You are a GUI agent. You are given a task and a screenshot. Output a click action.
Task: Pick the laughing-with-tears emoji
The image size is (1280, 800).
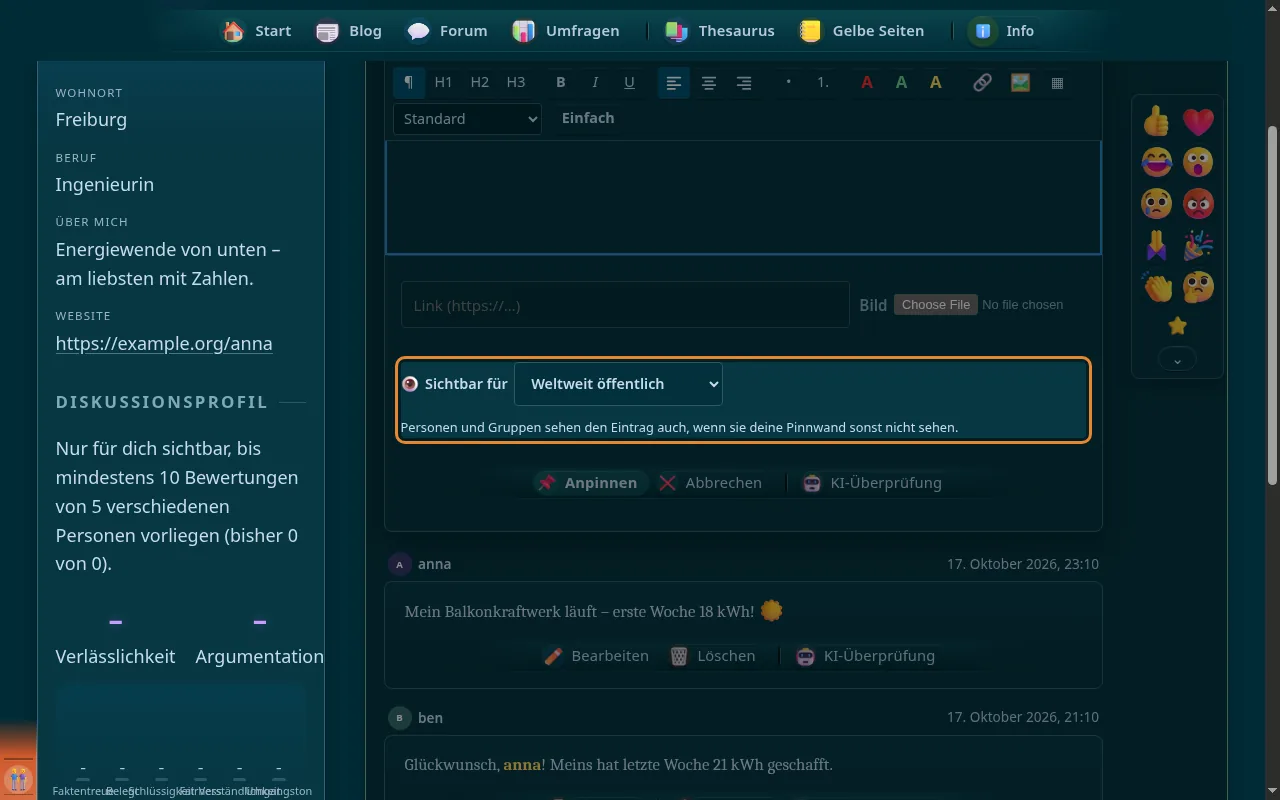(1157, 162)
